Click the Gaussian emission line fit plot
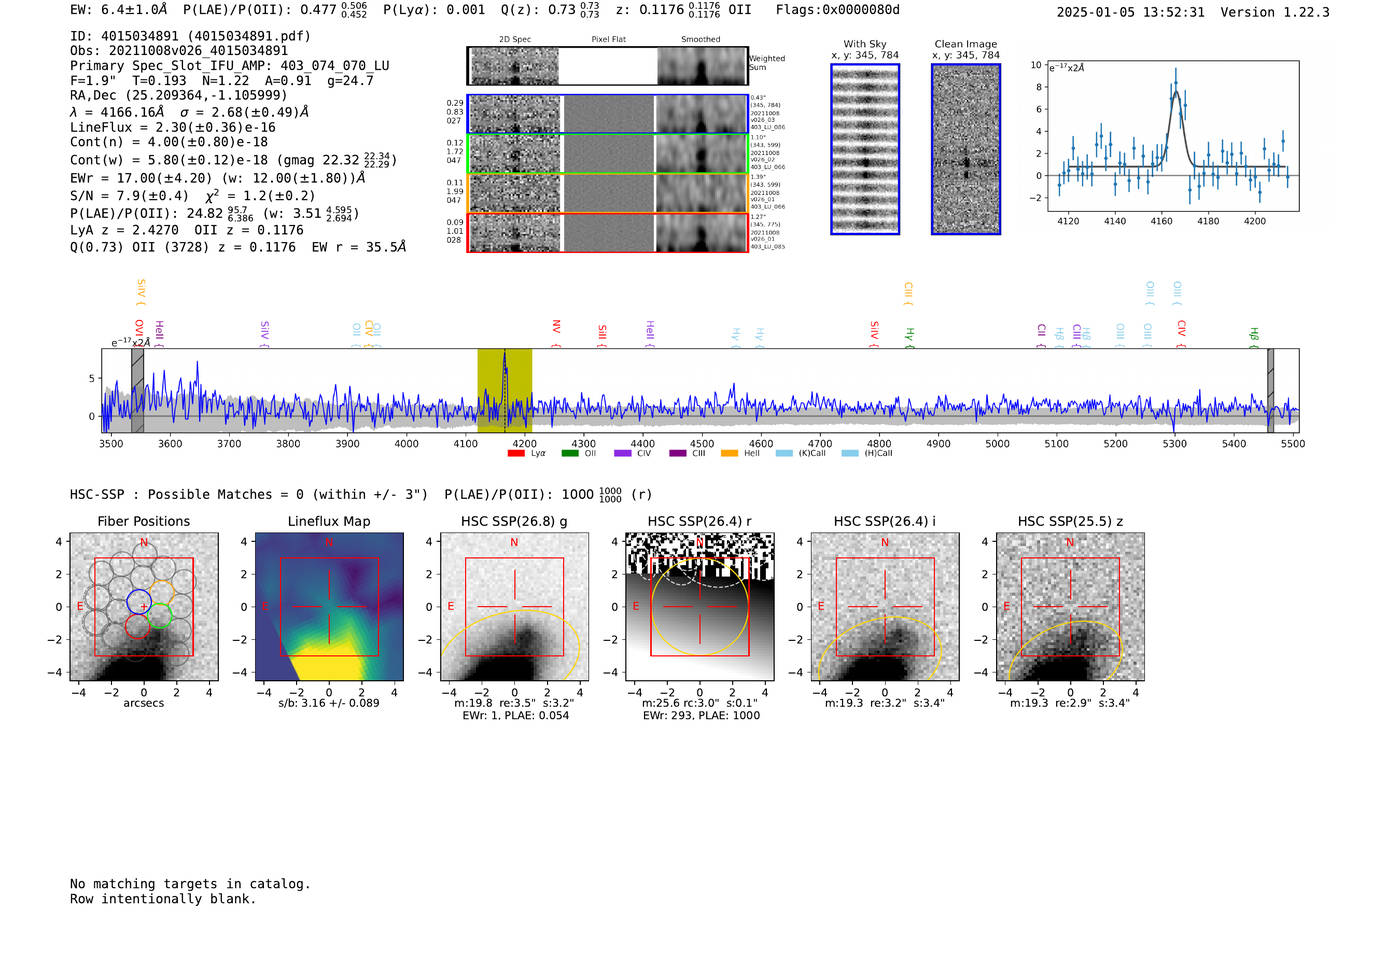The height and width of the screenshot is (953, 1400). pos(1173,135)
